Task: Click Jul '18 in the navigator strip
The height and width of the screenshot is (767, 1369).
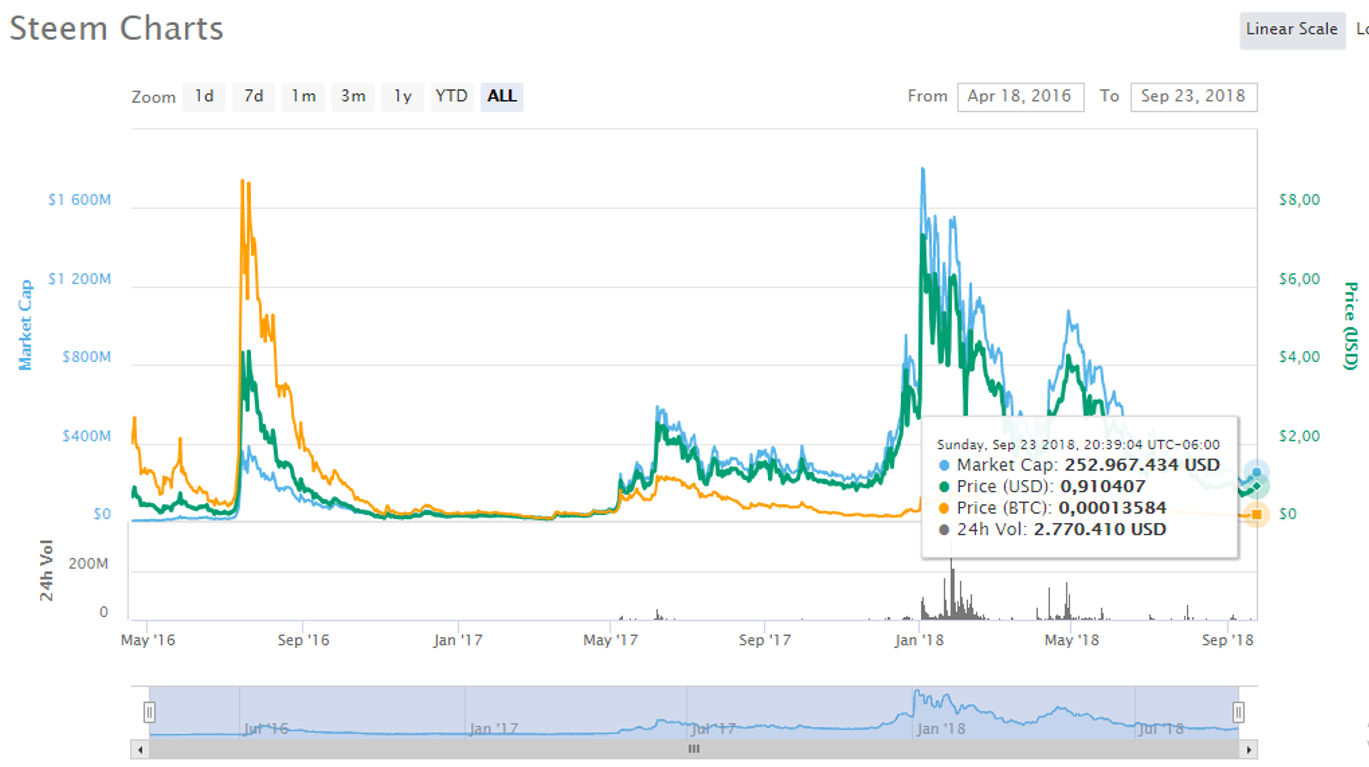Action: [1162, 729]
